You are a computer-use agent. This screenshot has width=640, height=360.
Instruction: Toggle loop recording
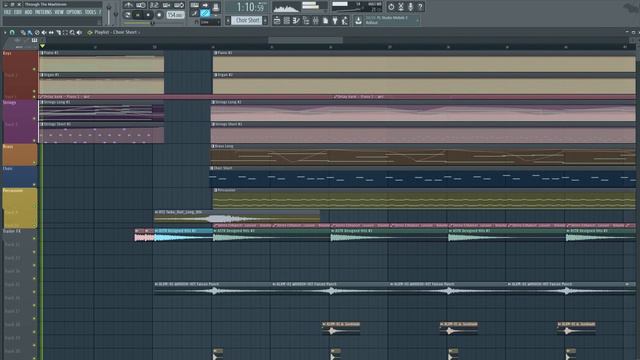point(179,5)
